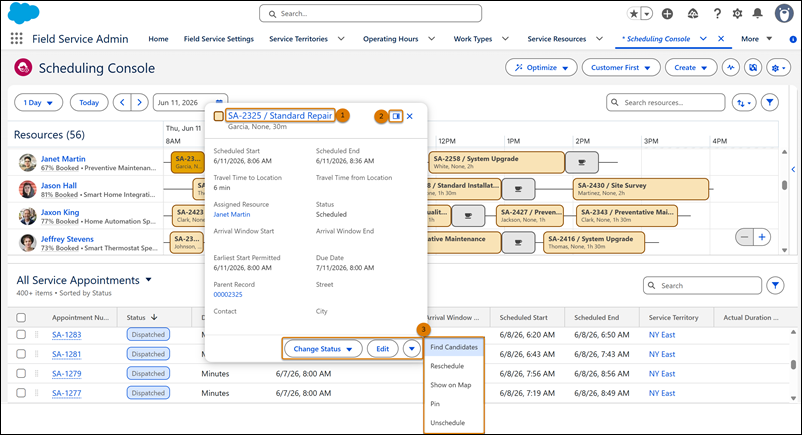Open the Field Service Settings tab
The image size is (802, 435).
218,39
